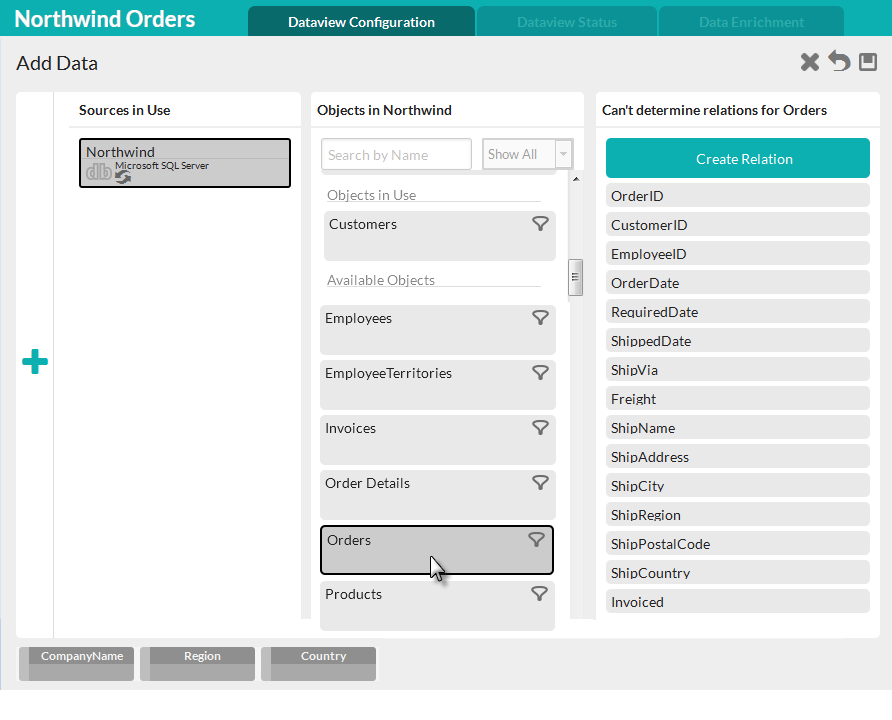
Task: Select the ShipVia field
Action: pos(737,370)
